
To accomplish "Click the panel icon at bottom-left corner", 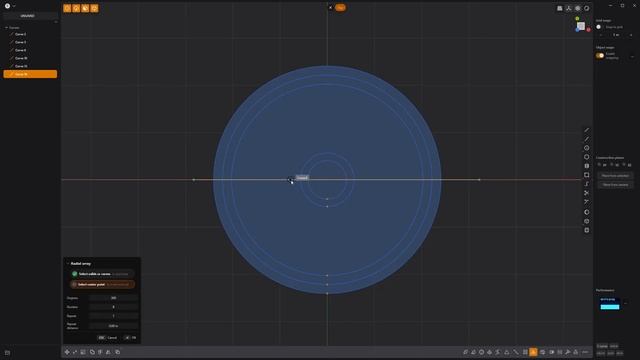I will (7, 353).
